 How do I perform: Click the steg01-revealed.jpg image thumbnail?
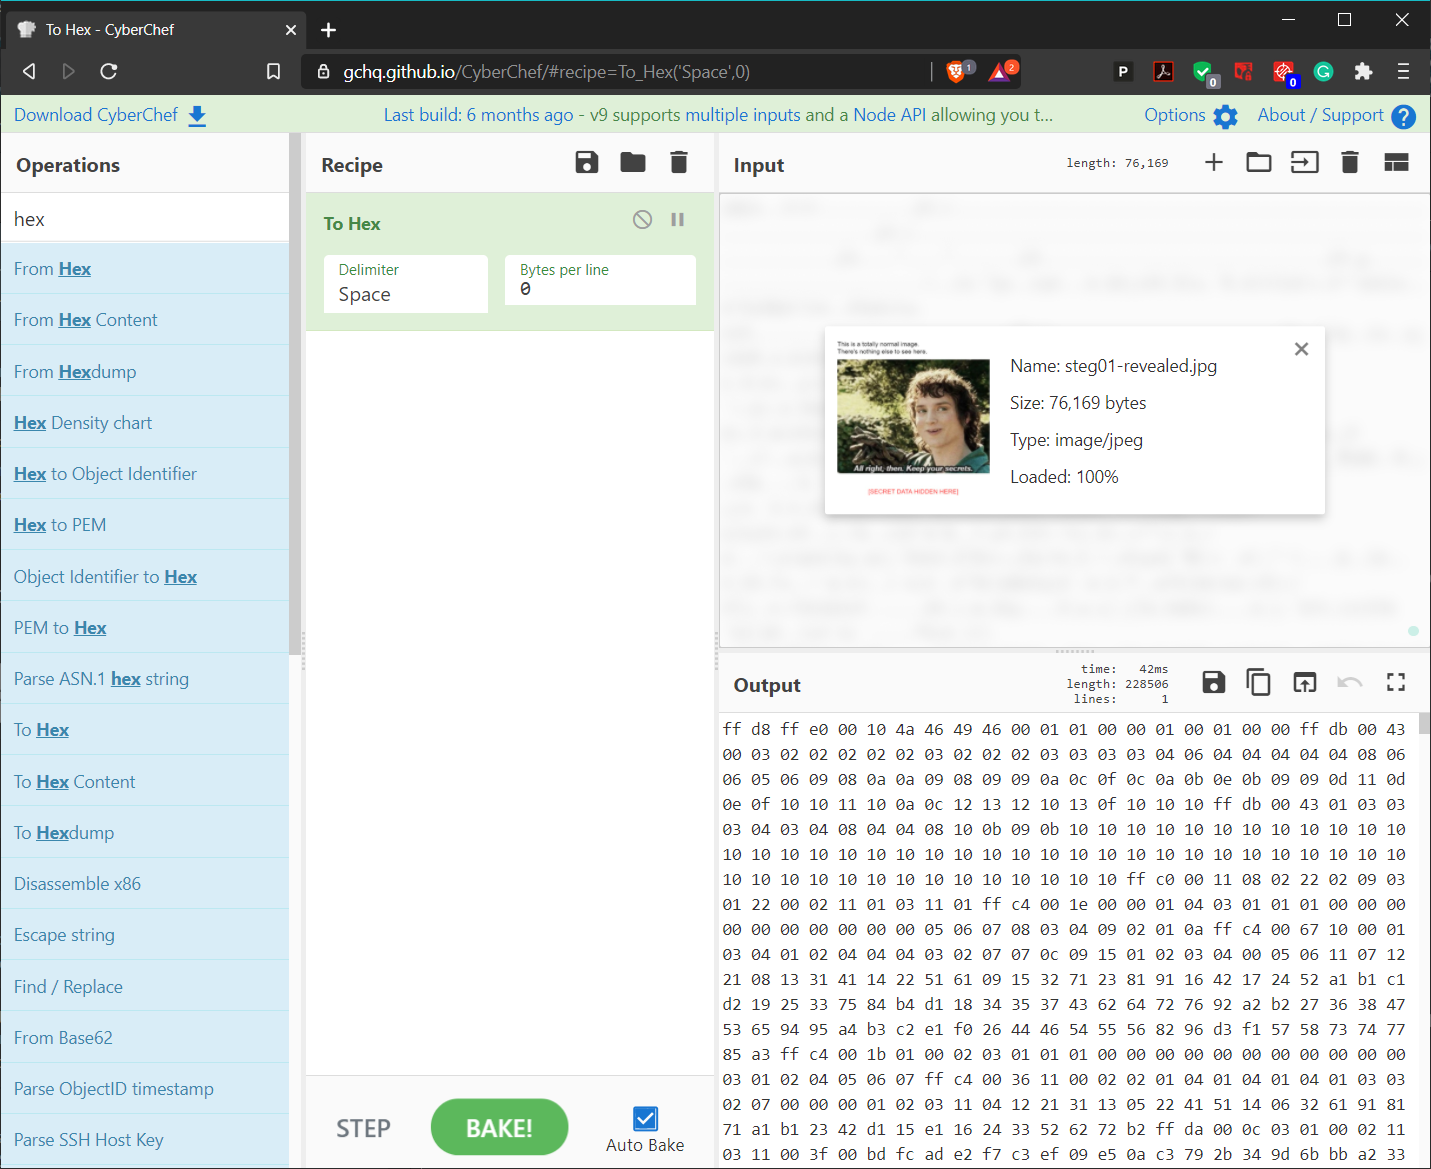[x=913, y=416]
